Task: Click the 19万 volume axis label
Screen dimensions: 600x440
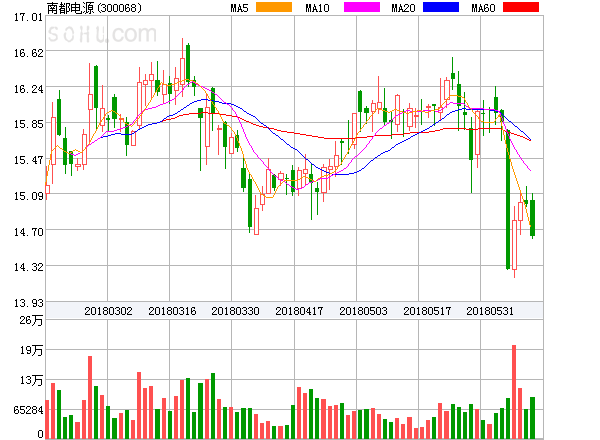Action: (x=31, y=350)
